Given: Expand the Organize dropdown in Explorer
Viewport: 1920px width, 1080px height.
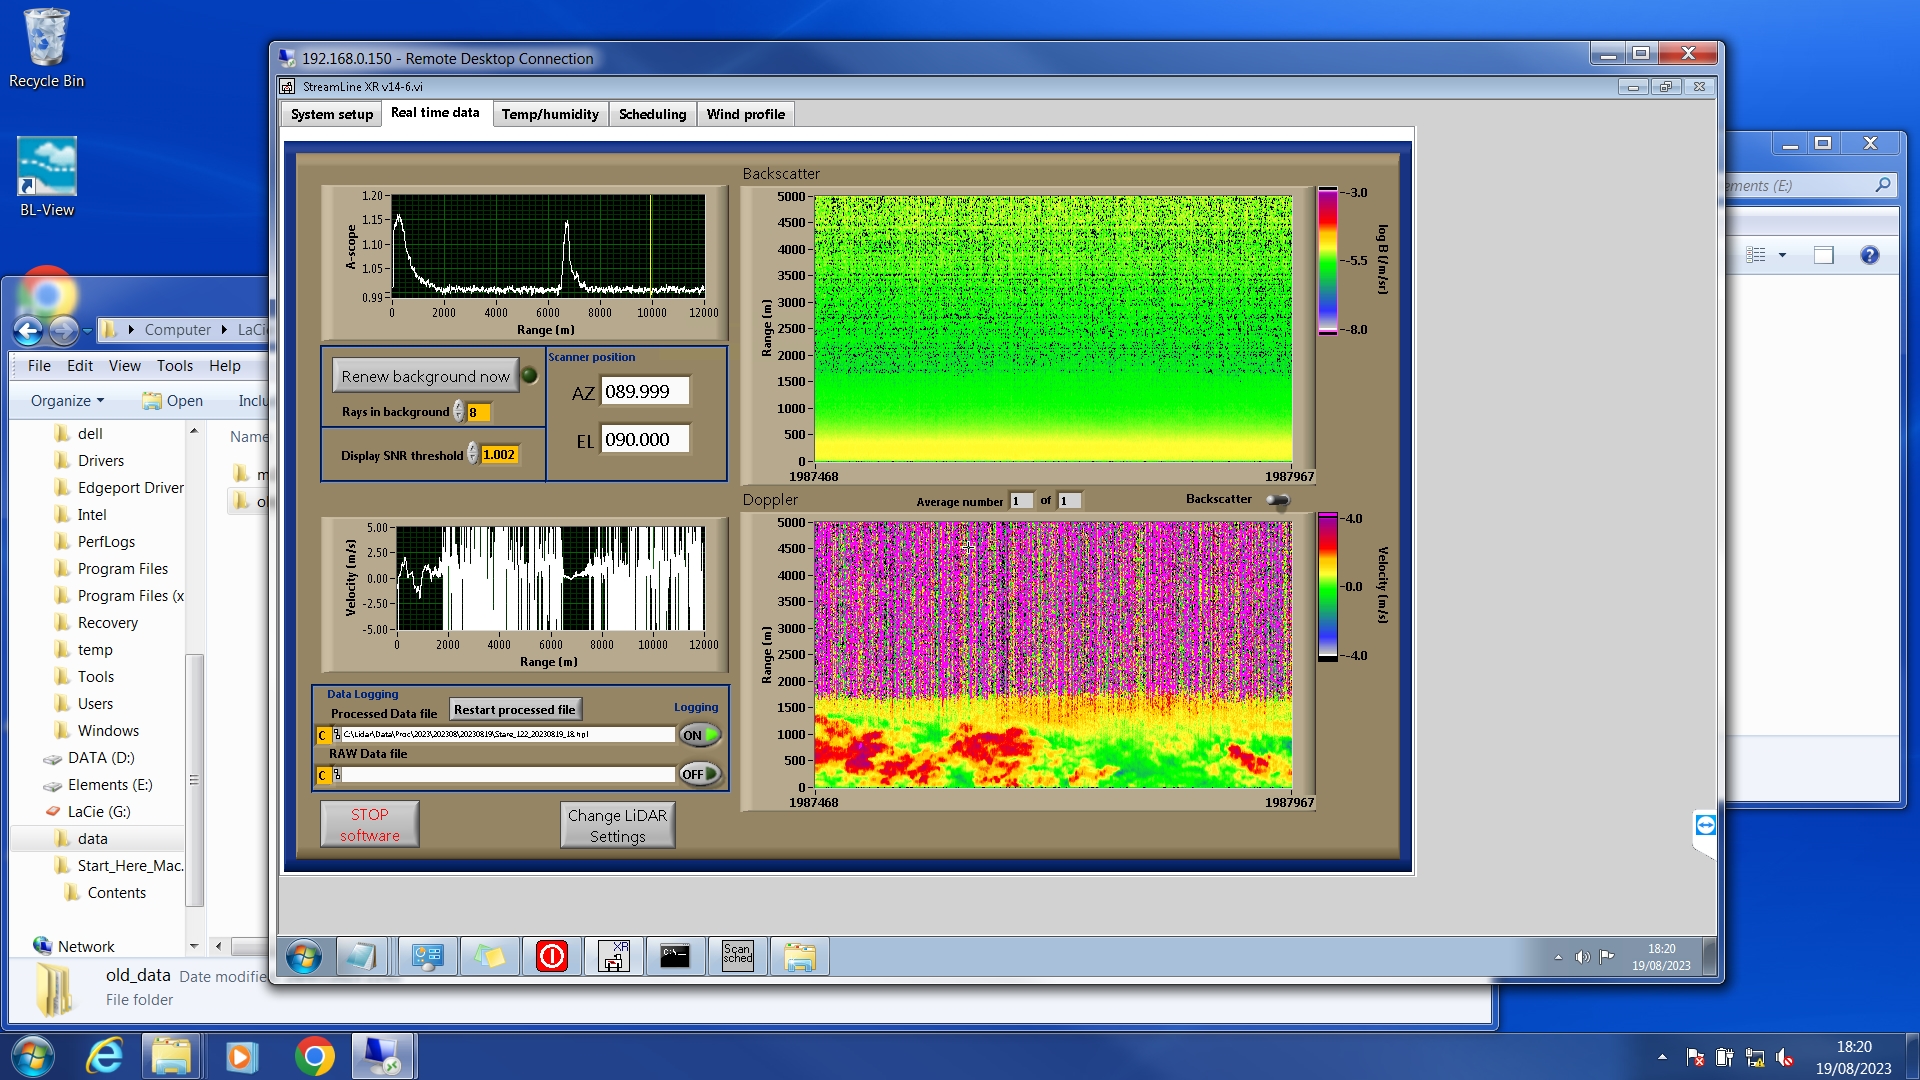Looking at the screenshot, I should pos(67,400).
